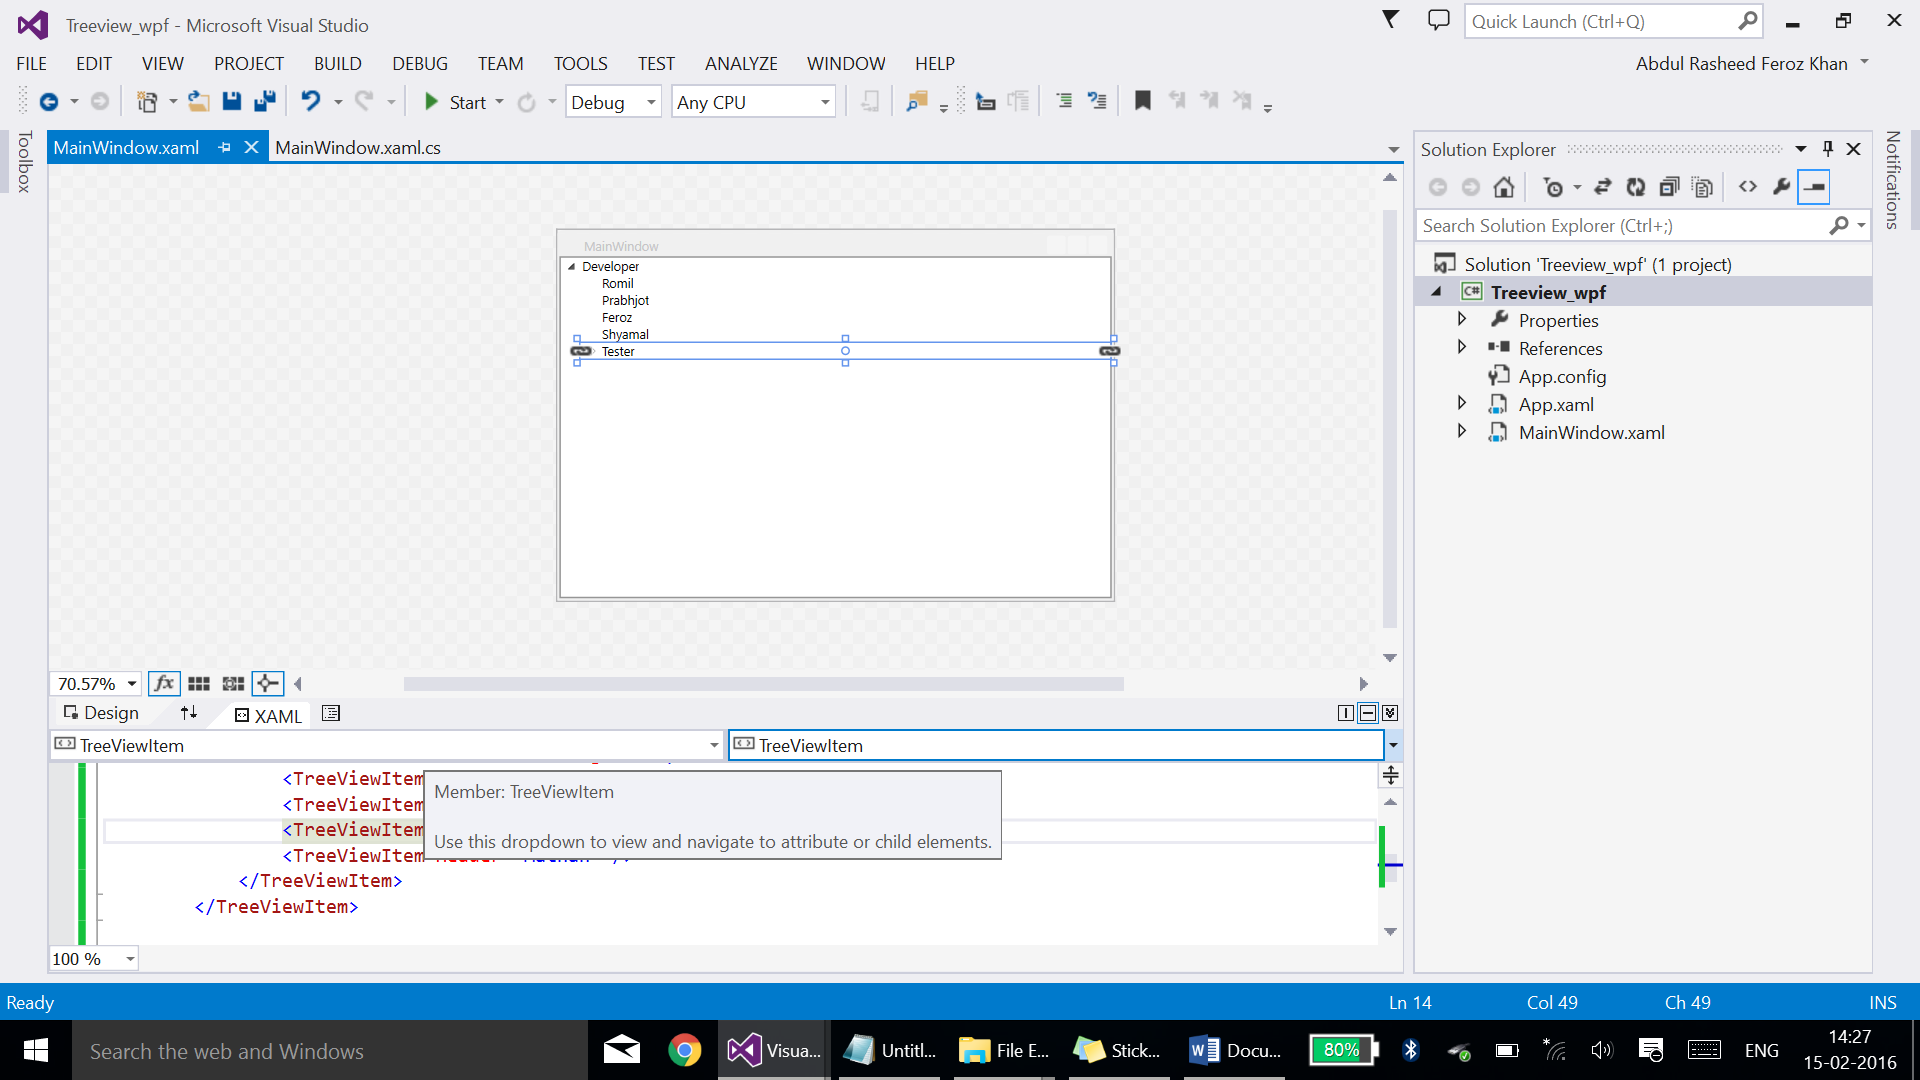
Task: Click swap panes arrows between Design and XAML
Action: 189,713
